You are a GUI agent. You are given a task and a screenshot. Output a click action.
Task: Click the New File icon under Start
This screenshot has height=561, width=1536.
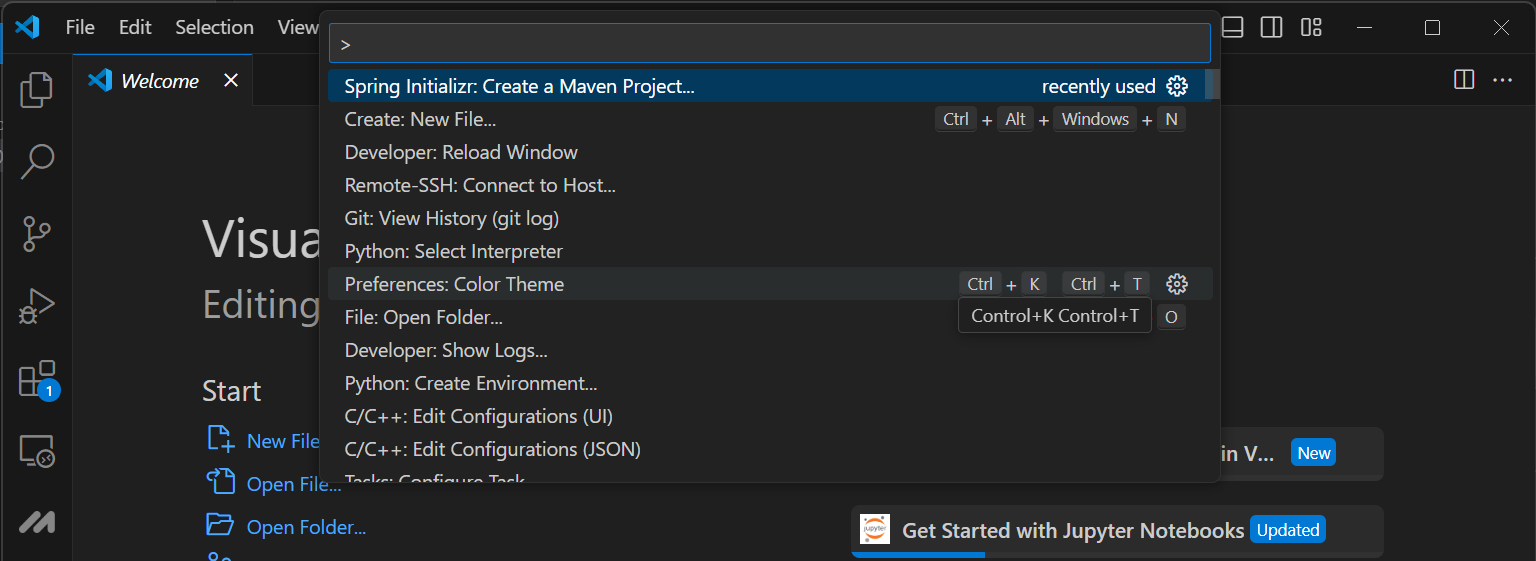(219, 439)
